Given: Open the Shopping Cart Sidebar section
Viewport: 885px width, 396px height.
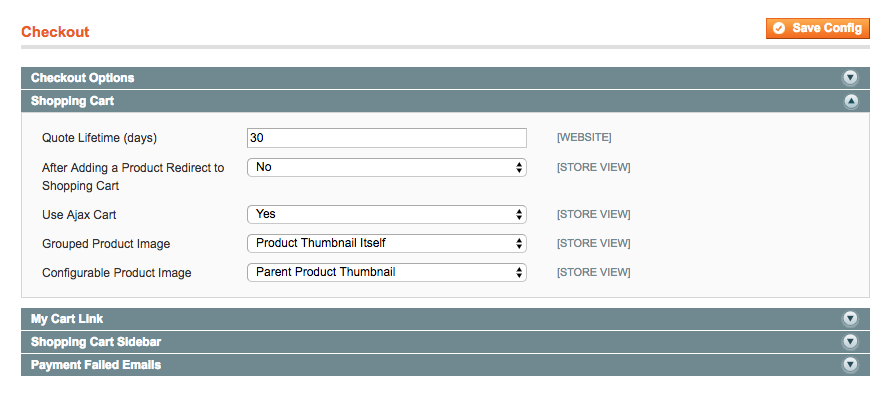Looking at the screenshot, I should [x=445, y=342].
